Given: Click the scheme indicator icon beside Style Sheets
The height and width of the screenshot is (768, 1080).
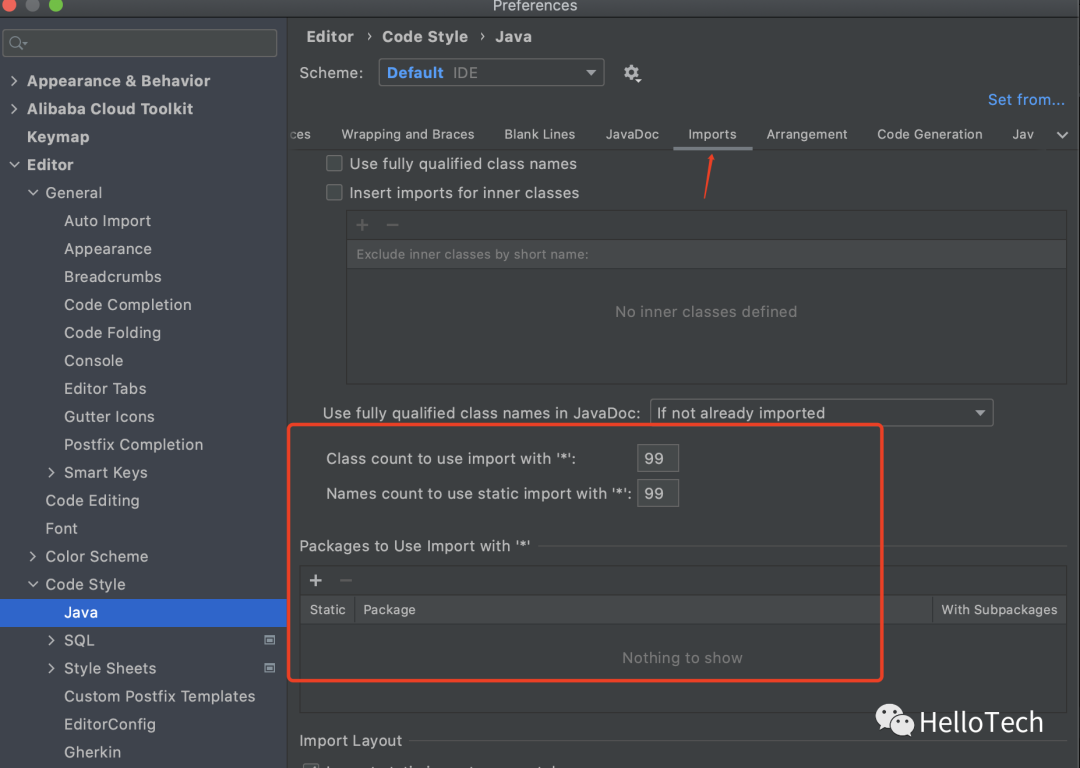Looking at the screenshot, I should [269, 668].
